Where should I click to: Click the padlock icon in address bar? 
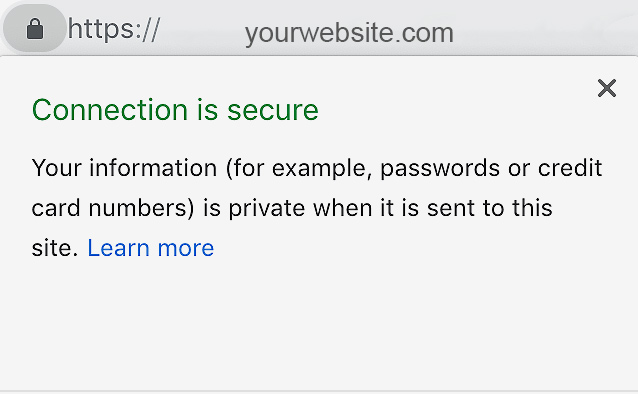pyautogui.click(x=35, y=28)
